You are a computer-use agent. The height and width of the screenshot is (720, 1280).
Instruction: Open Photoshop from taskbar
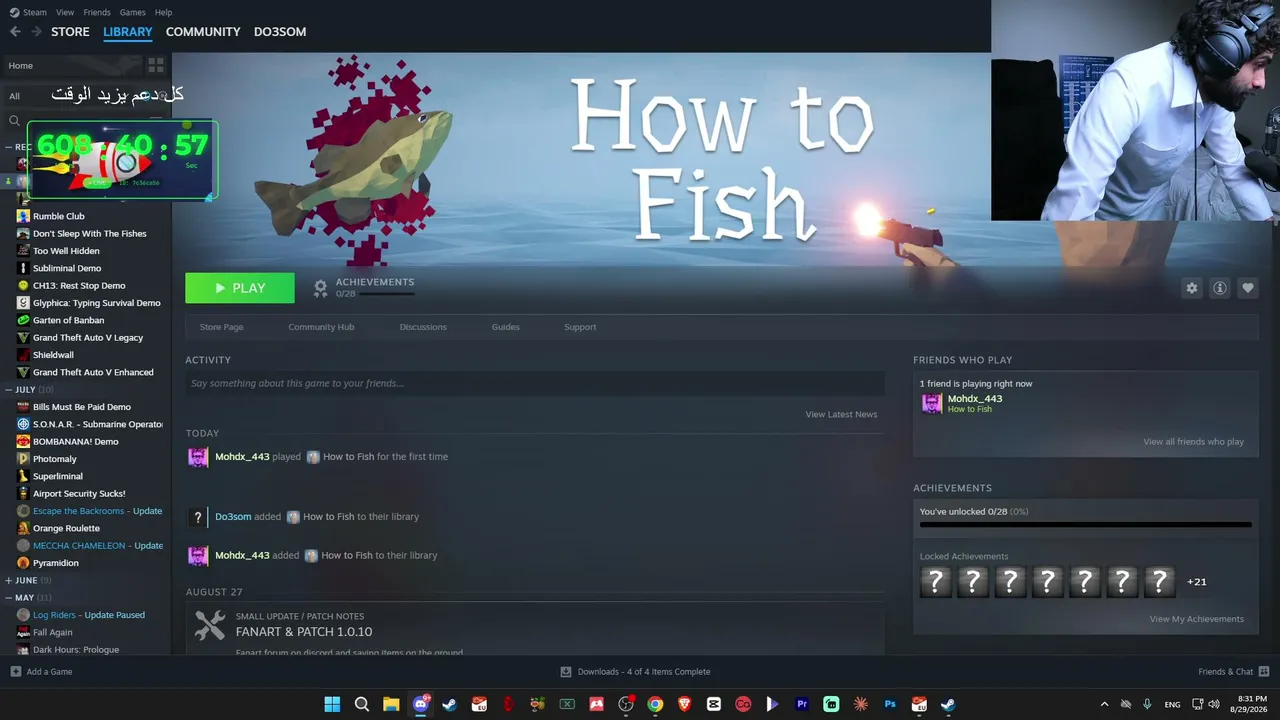pos(889,704)
